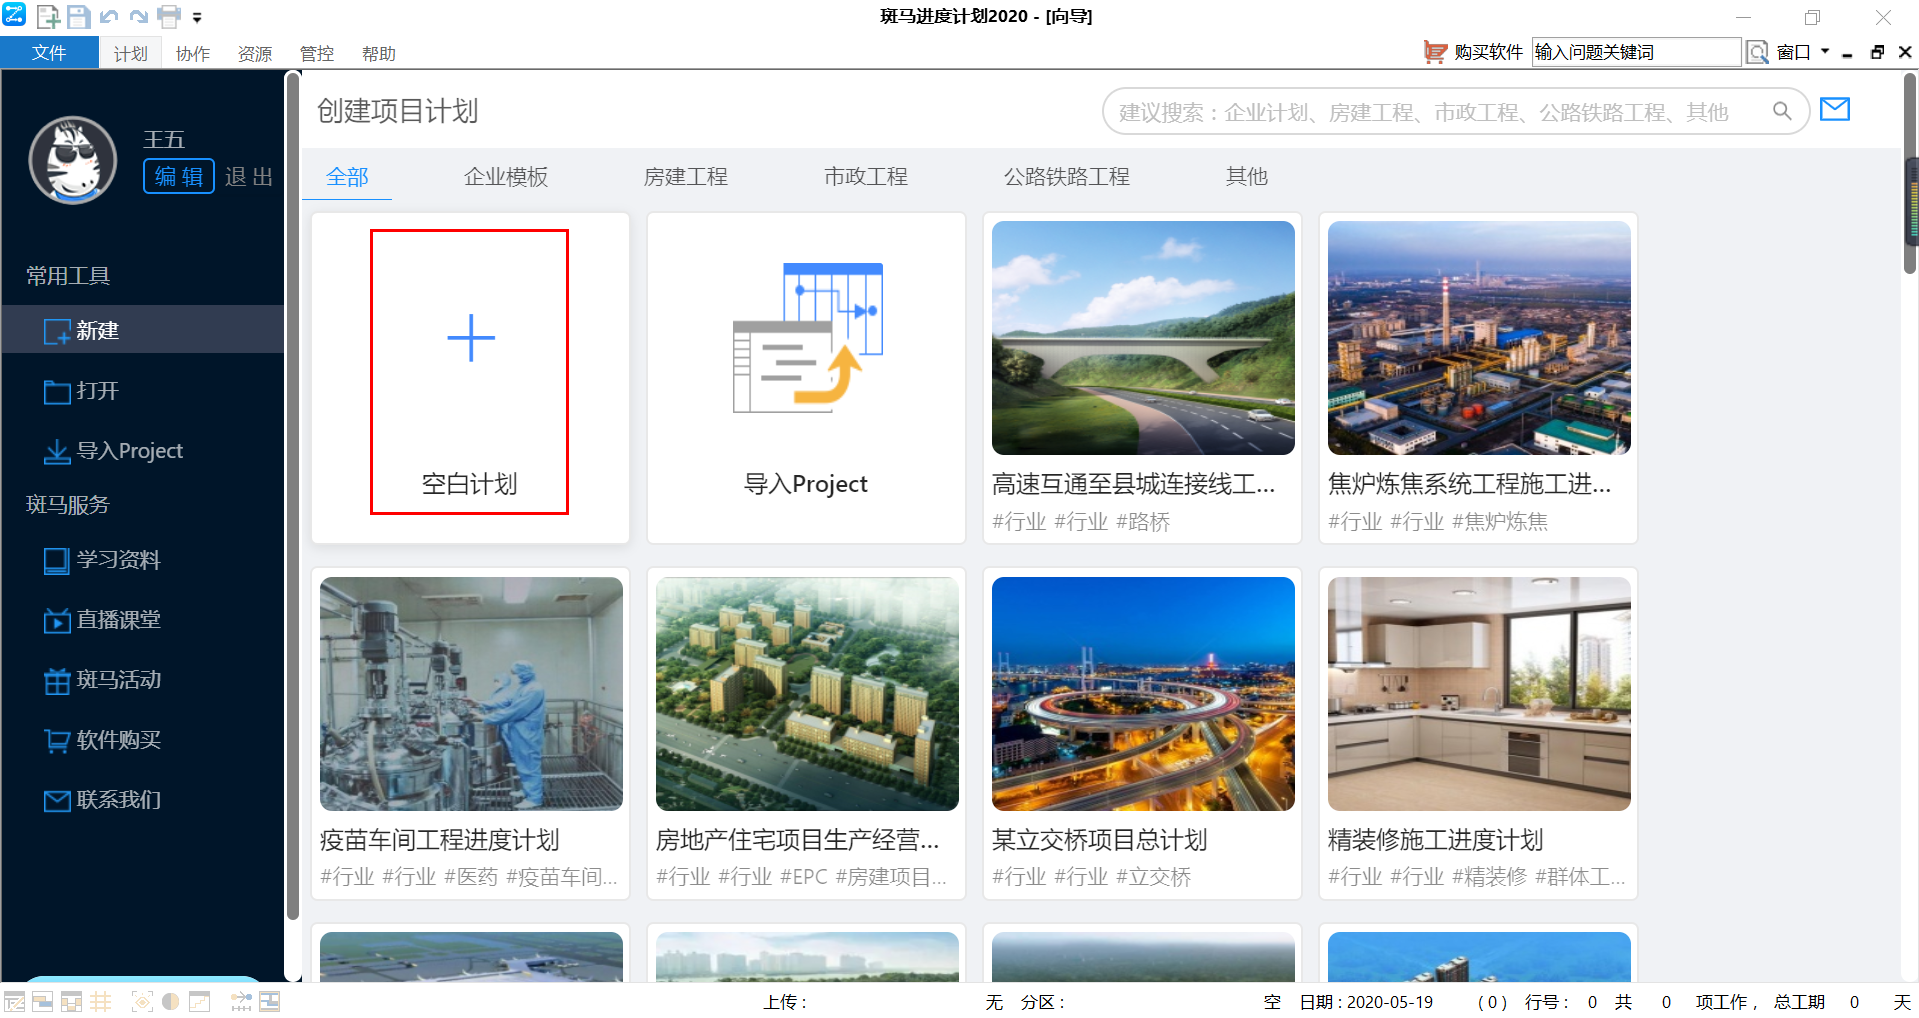Click the 购买软件 shopping cart button
This screenshot has width=1919, height=1018.
click(1472, 52)
